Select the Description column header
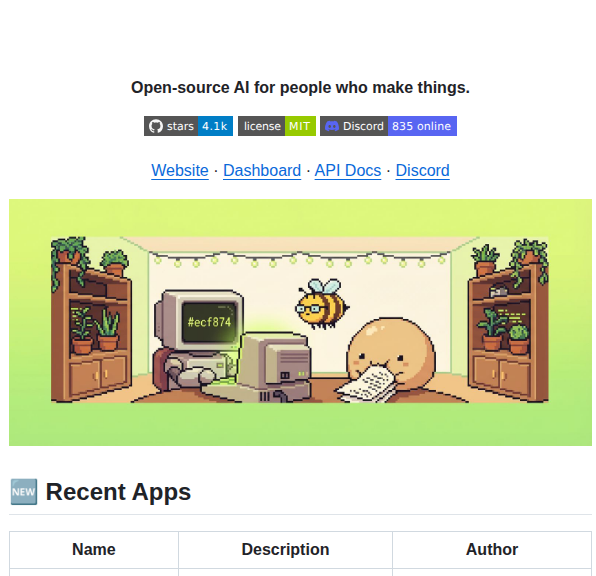This screenshot has width=596, height=576. pyautogui.click(x=285, y=549)
